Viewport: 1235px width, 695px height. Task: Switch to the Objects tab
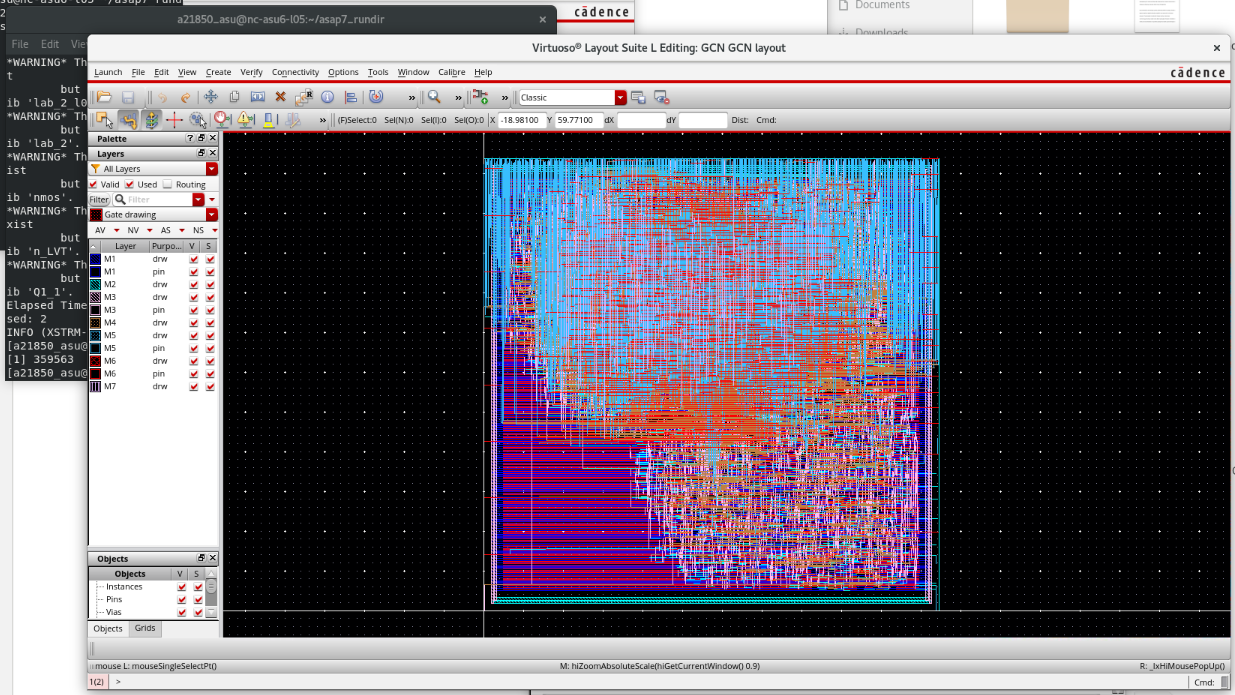click(108, 628)
